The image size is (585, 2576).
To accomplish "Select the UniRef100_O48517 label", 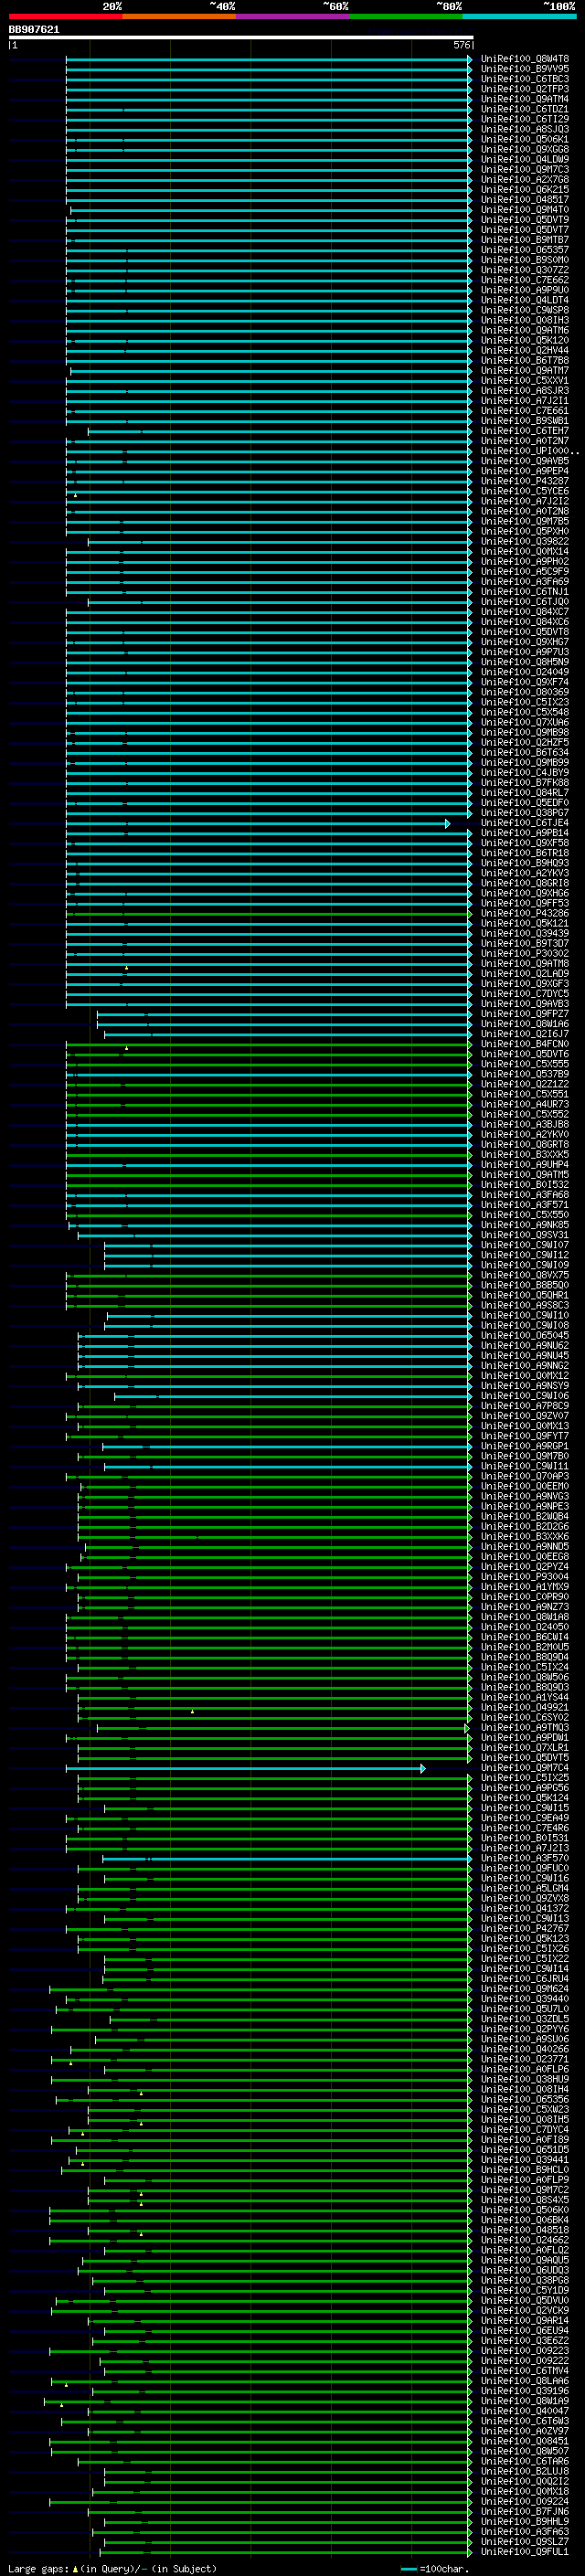I will pyautogui.click(x=525, y=199).
